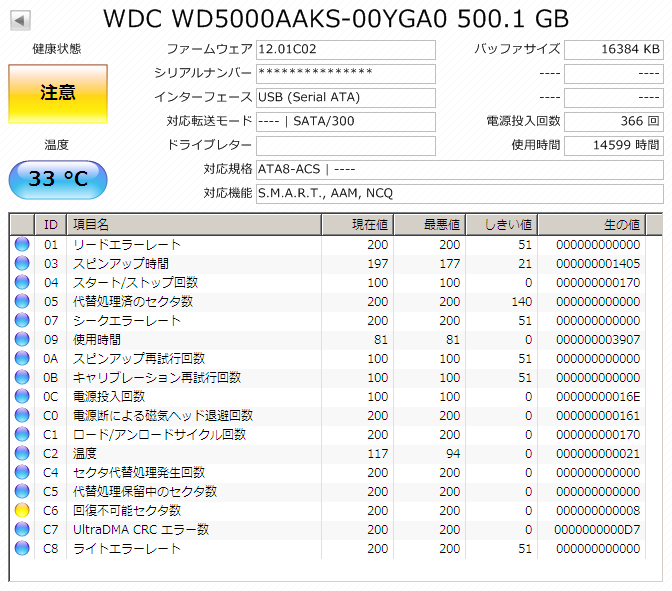Select the シークエラーレート row

coord(328,320)
